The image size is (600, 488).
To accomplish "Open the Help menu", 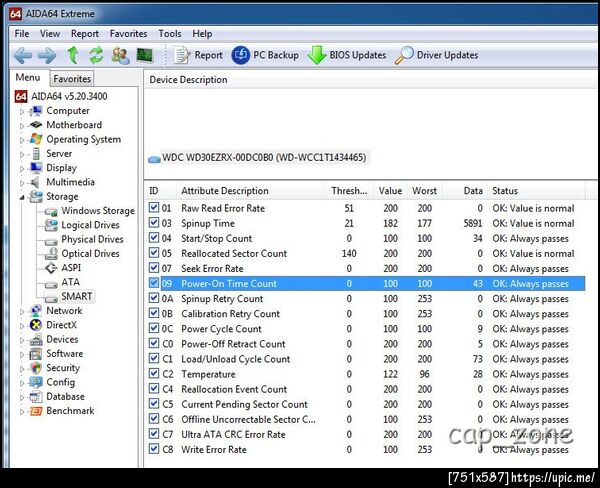I will pos(202,34).
